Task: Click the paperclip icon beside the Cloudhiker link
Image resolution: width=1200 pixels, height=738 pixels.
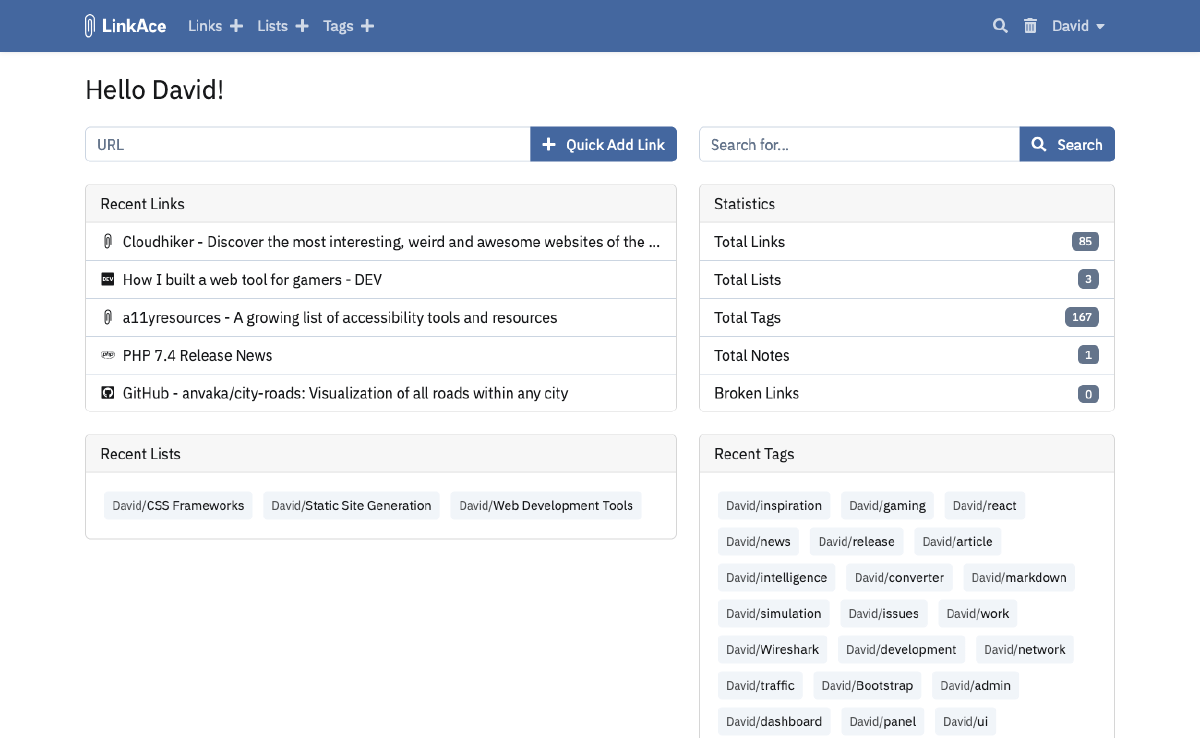Action: [x=107, y=241]
